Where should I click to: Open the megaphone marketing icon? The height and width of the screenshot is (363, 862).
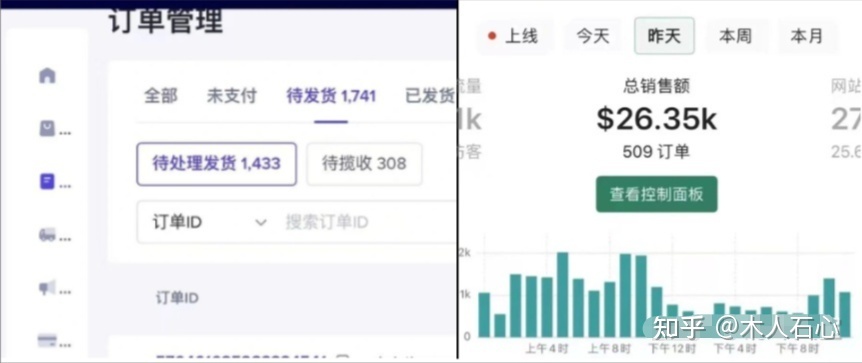point(47,287)
